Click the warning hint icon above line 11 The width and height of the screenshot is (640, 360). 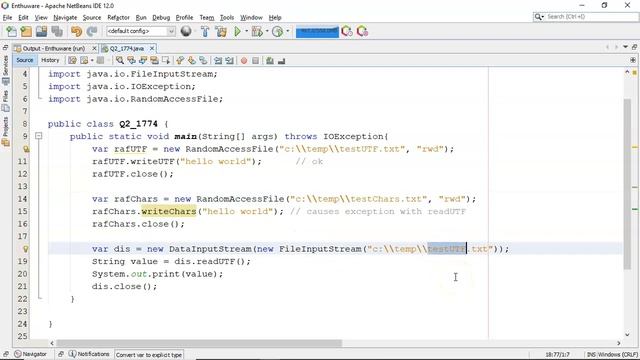point(26,149)
